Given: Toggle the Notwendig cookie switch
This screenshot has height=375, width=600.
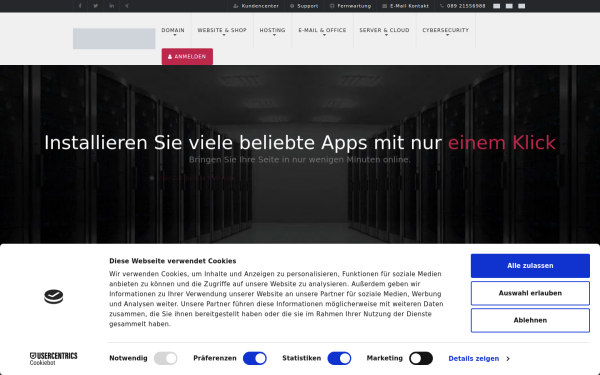Looking at the screenshot, I should coord(166,359).
